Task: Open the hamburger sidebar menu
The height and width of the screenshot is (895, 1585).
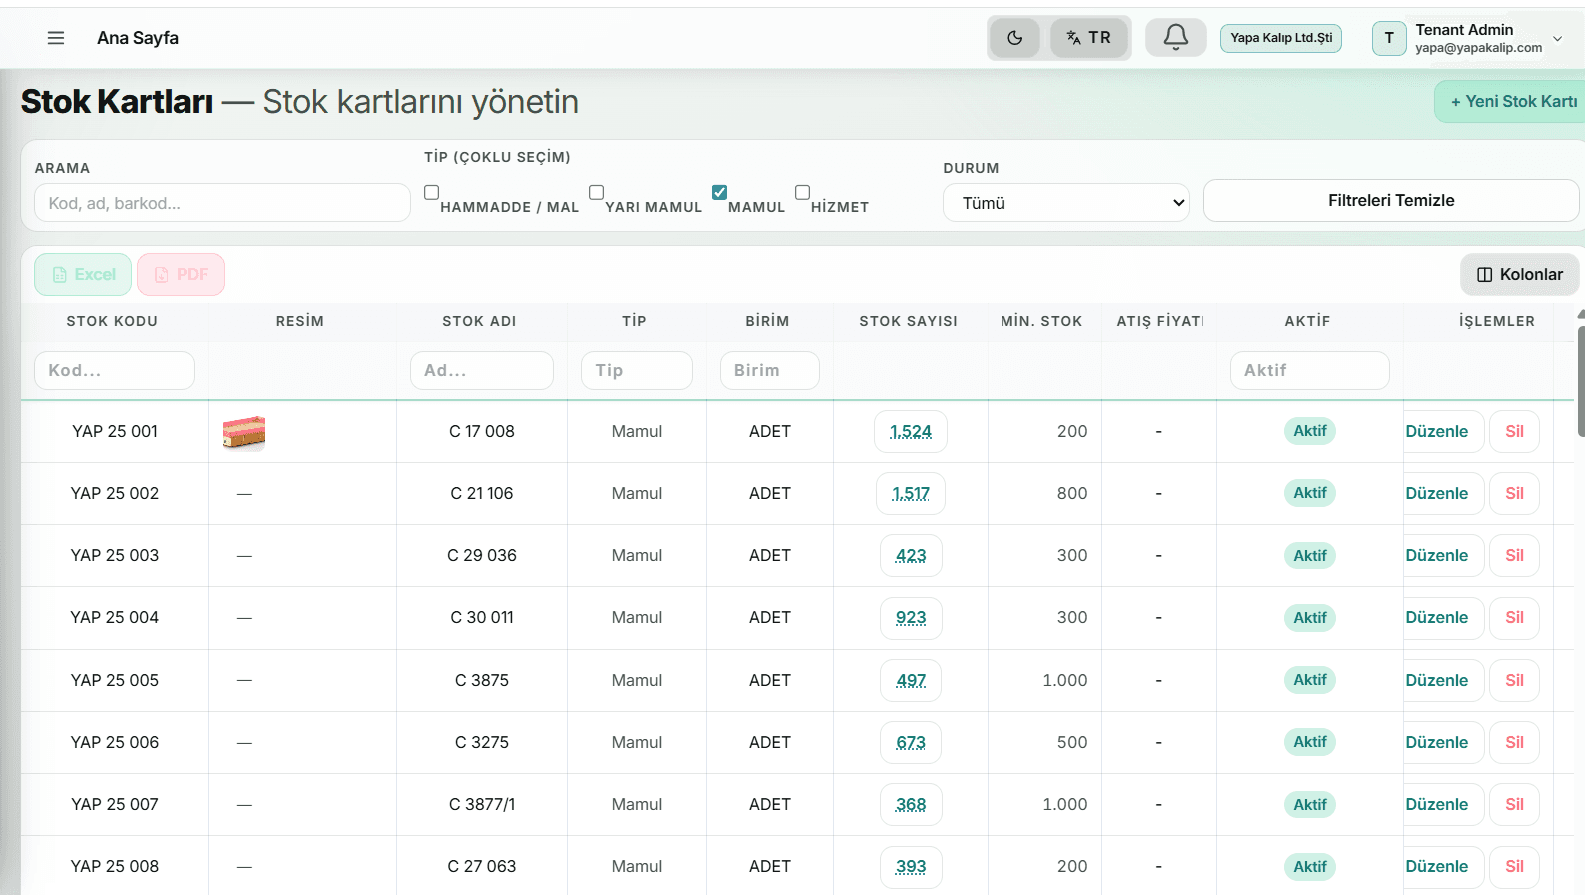Action: (x=56, y=38)
